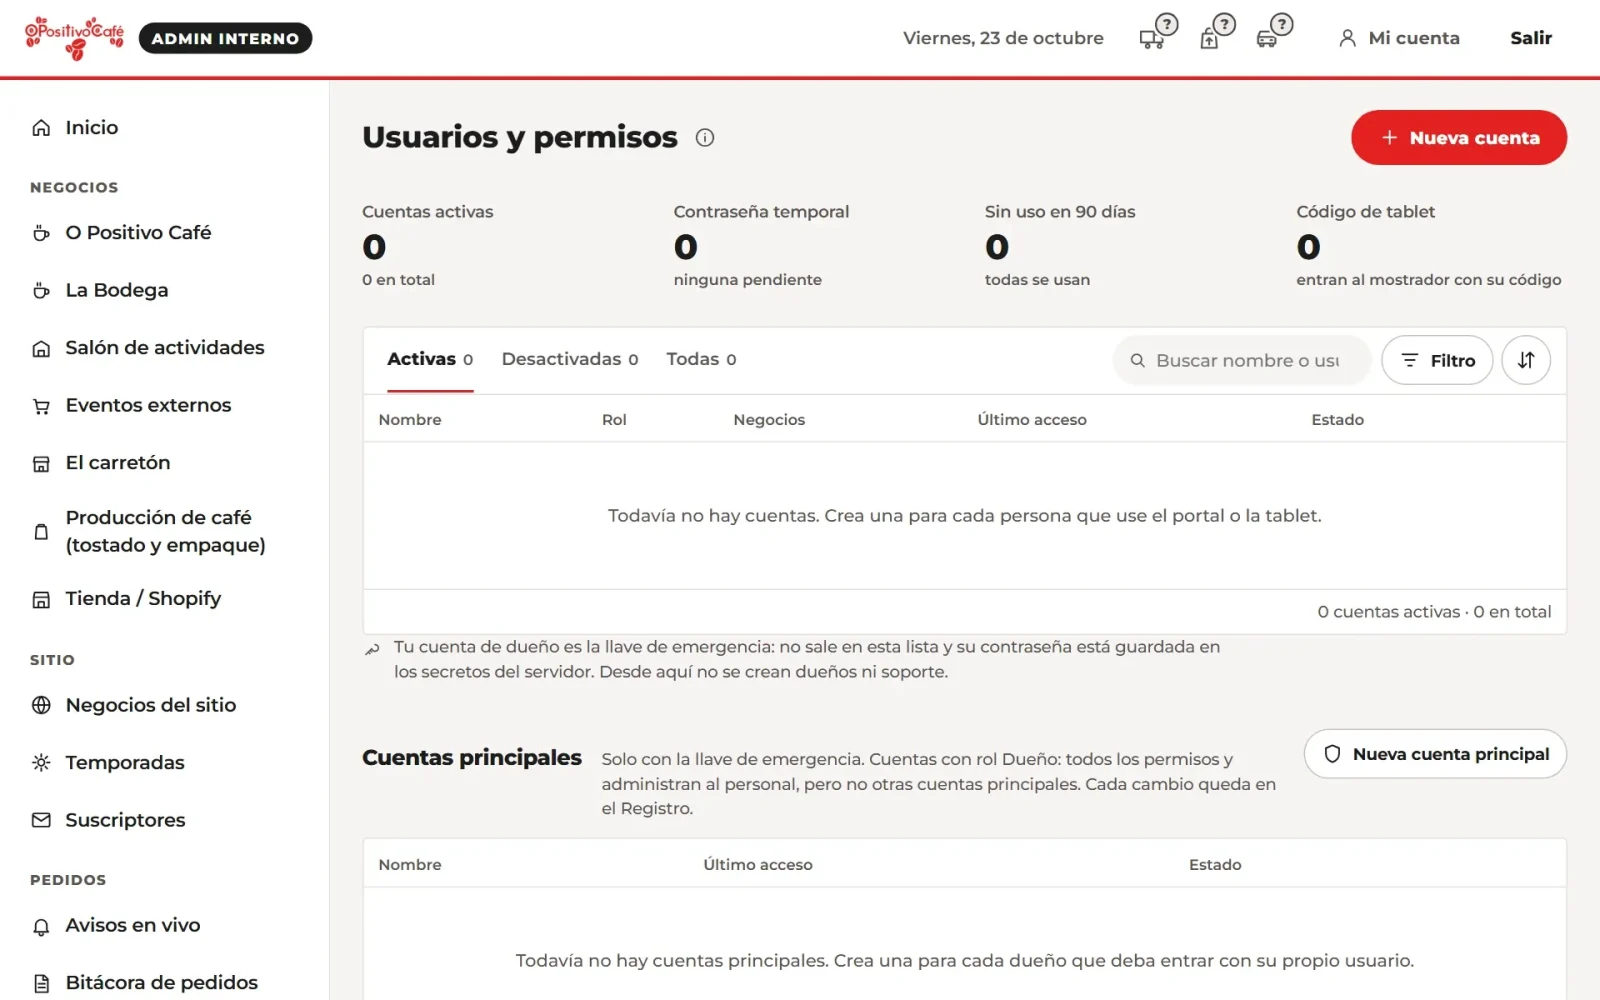
Task: Click the ADMIN INTERNO badge
Action: click(226, 38)
